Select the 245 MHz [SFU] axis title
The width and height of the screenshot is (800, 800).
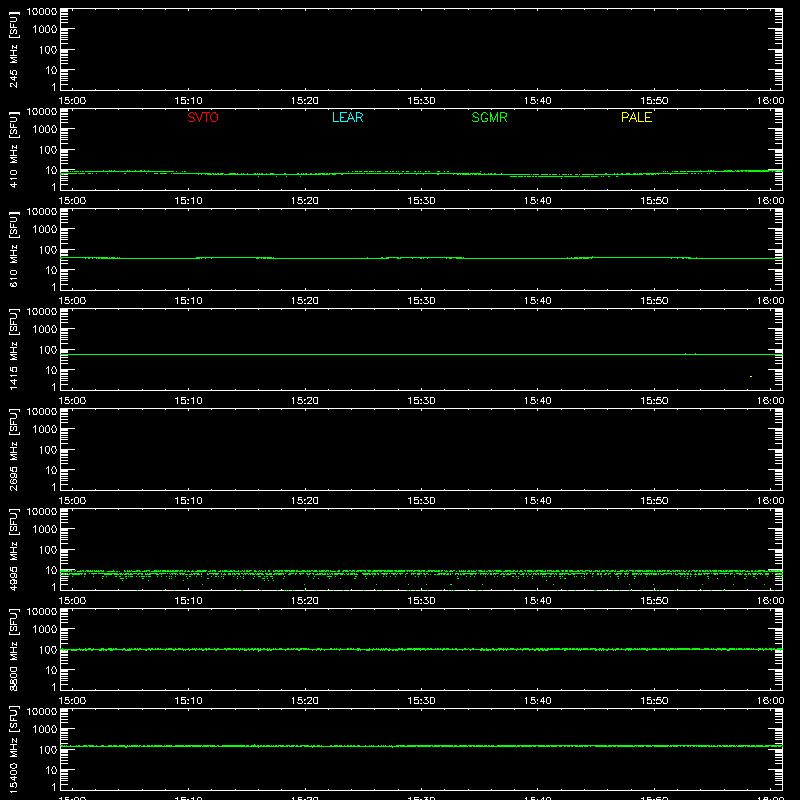13,49
